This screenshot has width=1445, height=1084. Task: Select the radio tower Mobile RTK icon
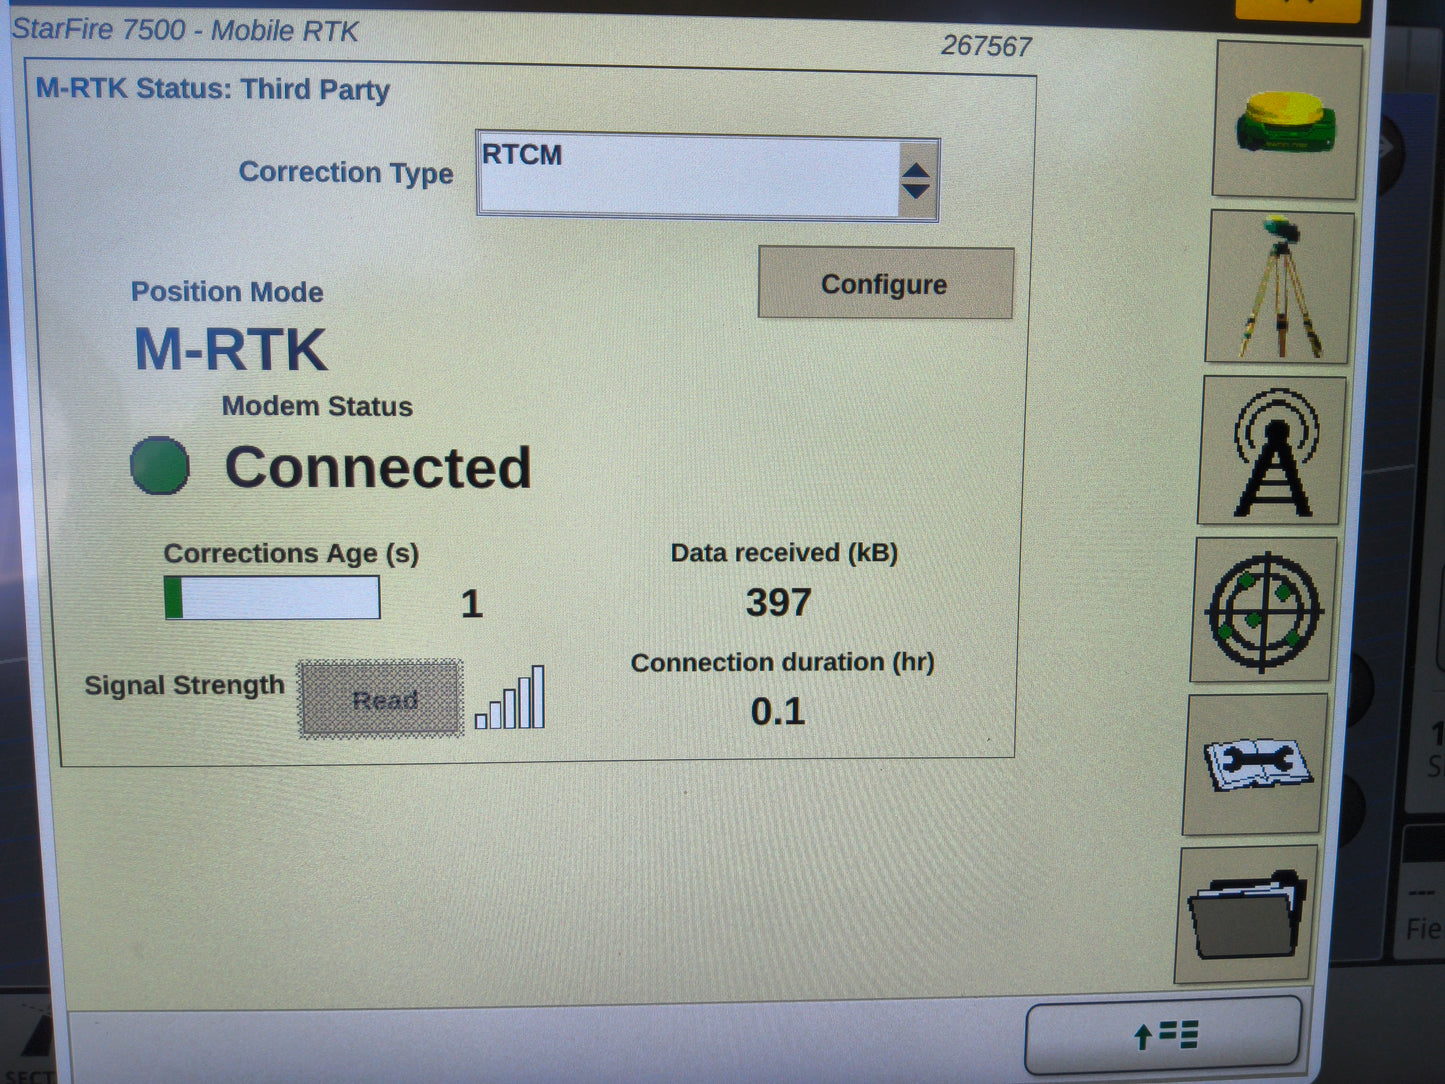[x=1273, y=451]
